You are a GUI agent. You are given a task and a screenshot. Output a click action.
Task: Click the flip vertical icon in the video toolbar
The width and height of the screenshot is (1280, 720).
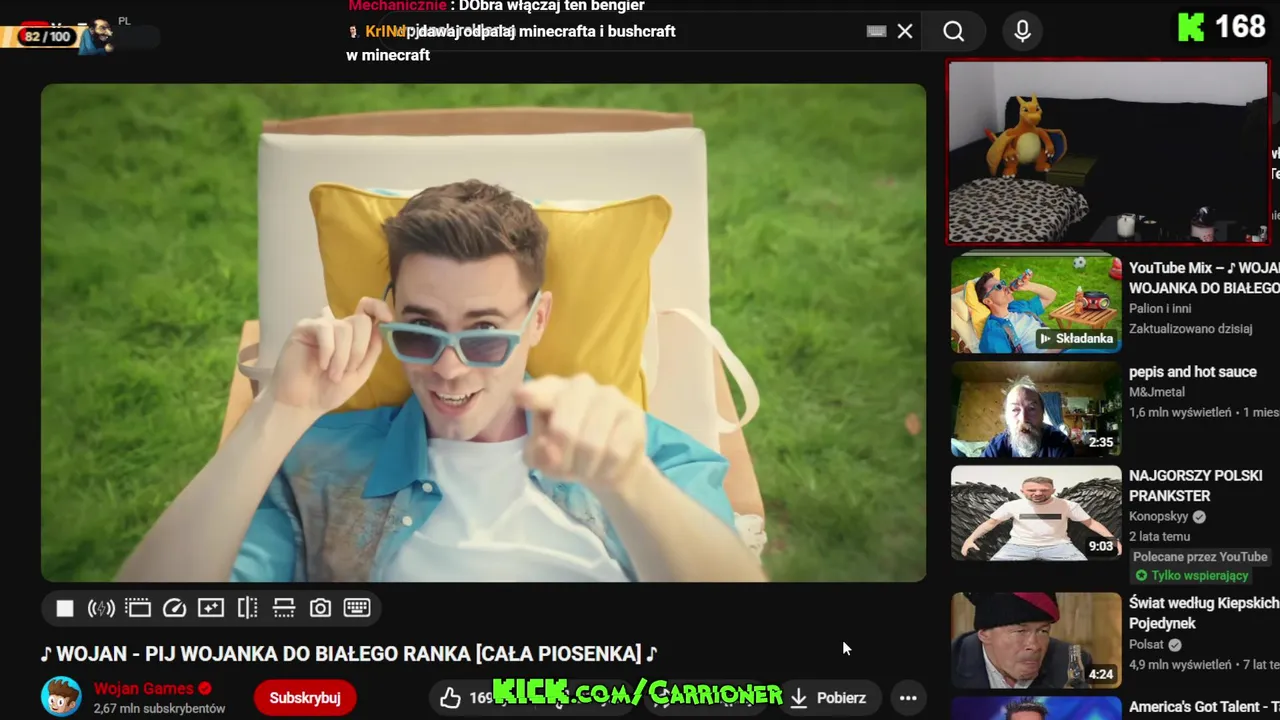284,608
